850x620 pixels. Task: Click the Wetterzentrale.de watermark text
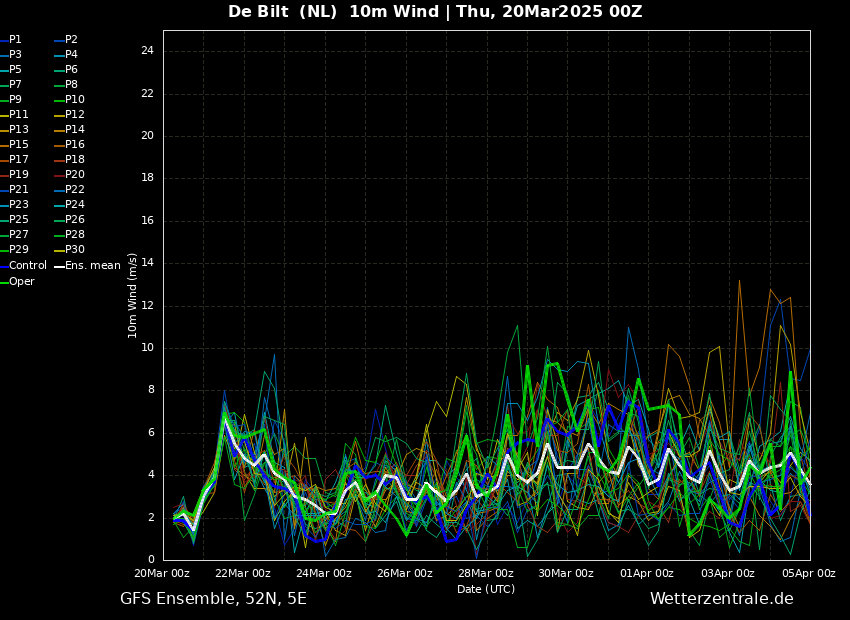pos(722,599)
